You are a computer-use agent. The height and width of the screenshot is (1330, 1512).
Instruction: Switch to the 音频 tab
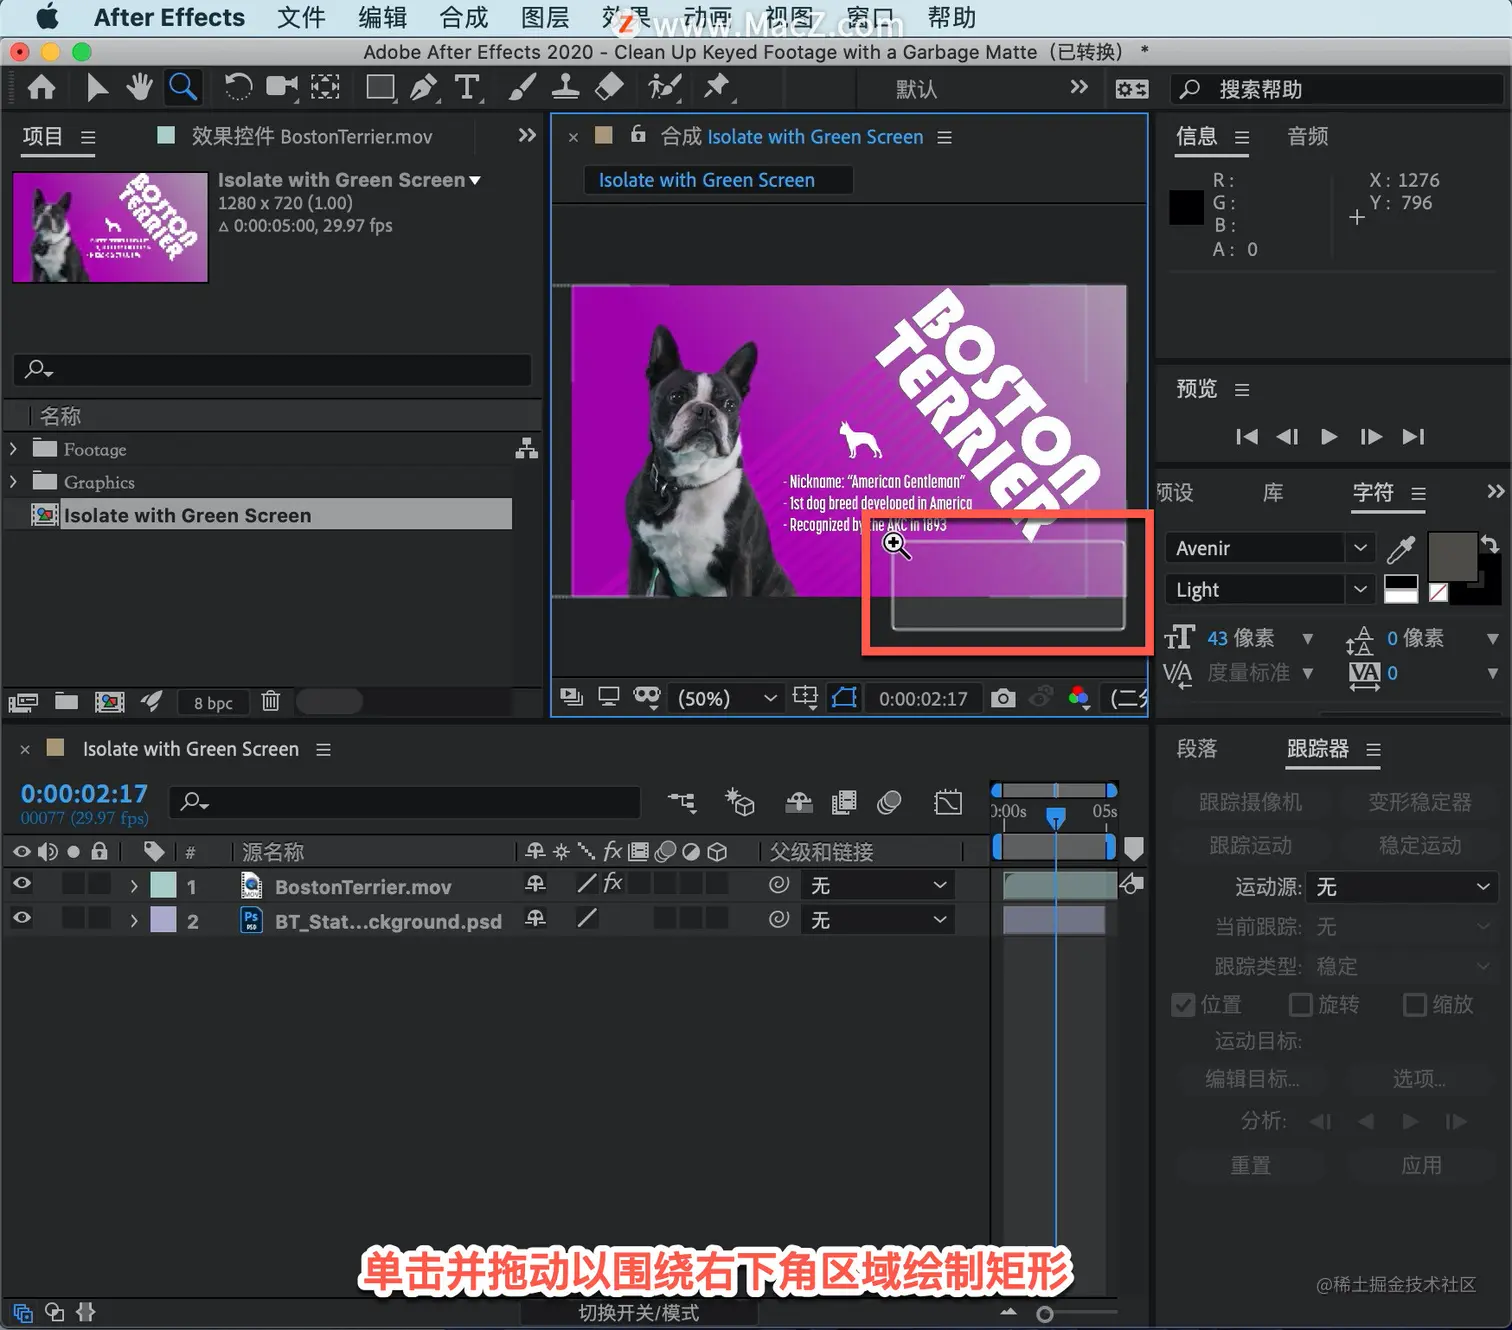(x=1308, y=136)
